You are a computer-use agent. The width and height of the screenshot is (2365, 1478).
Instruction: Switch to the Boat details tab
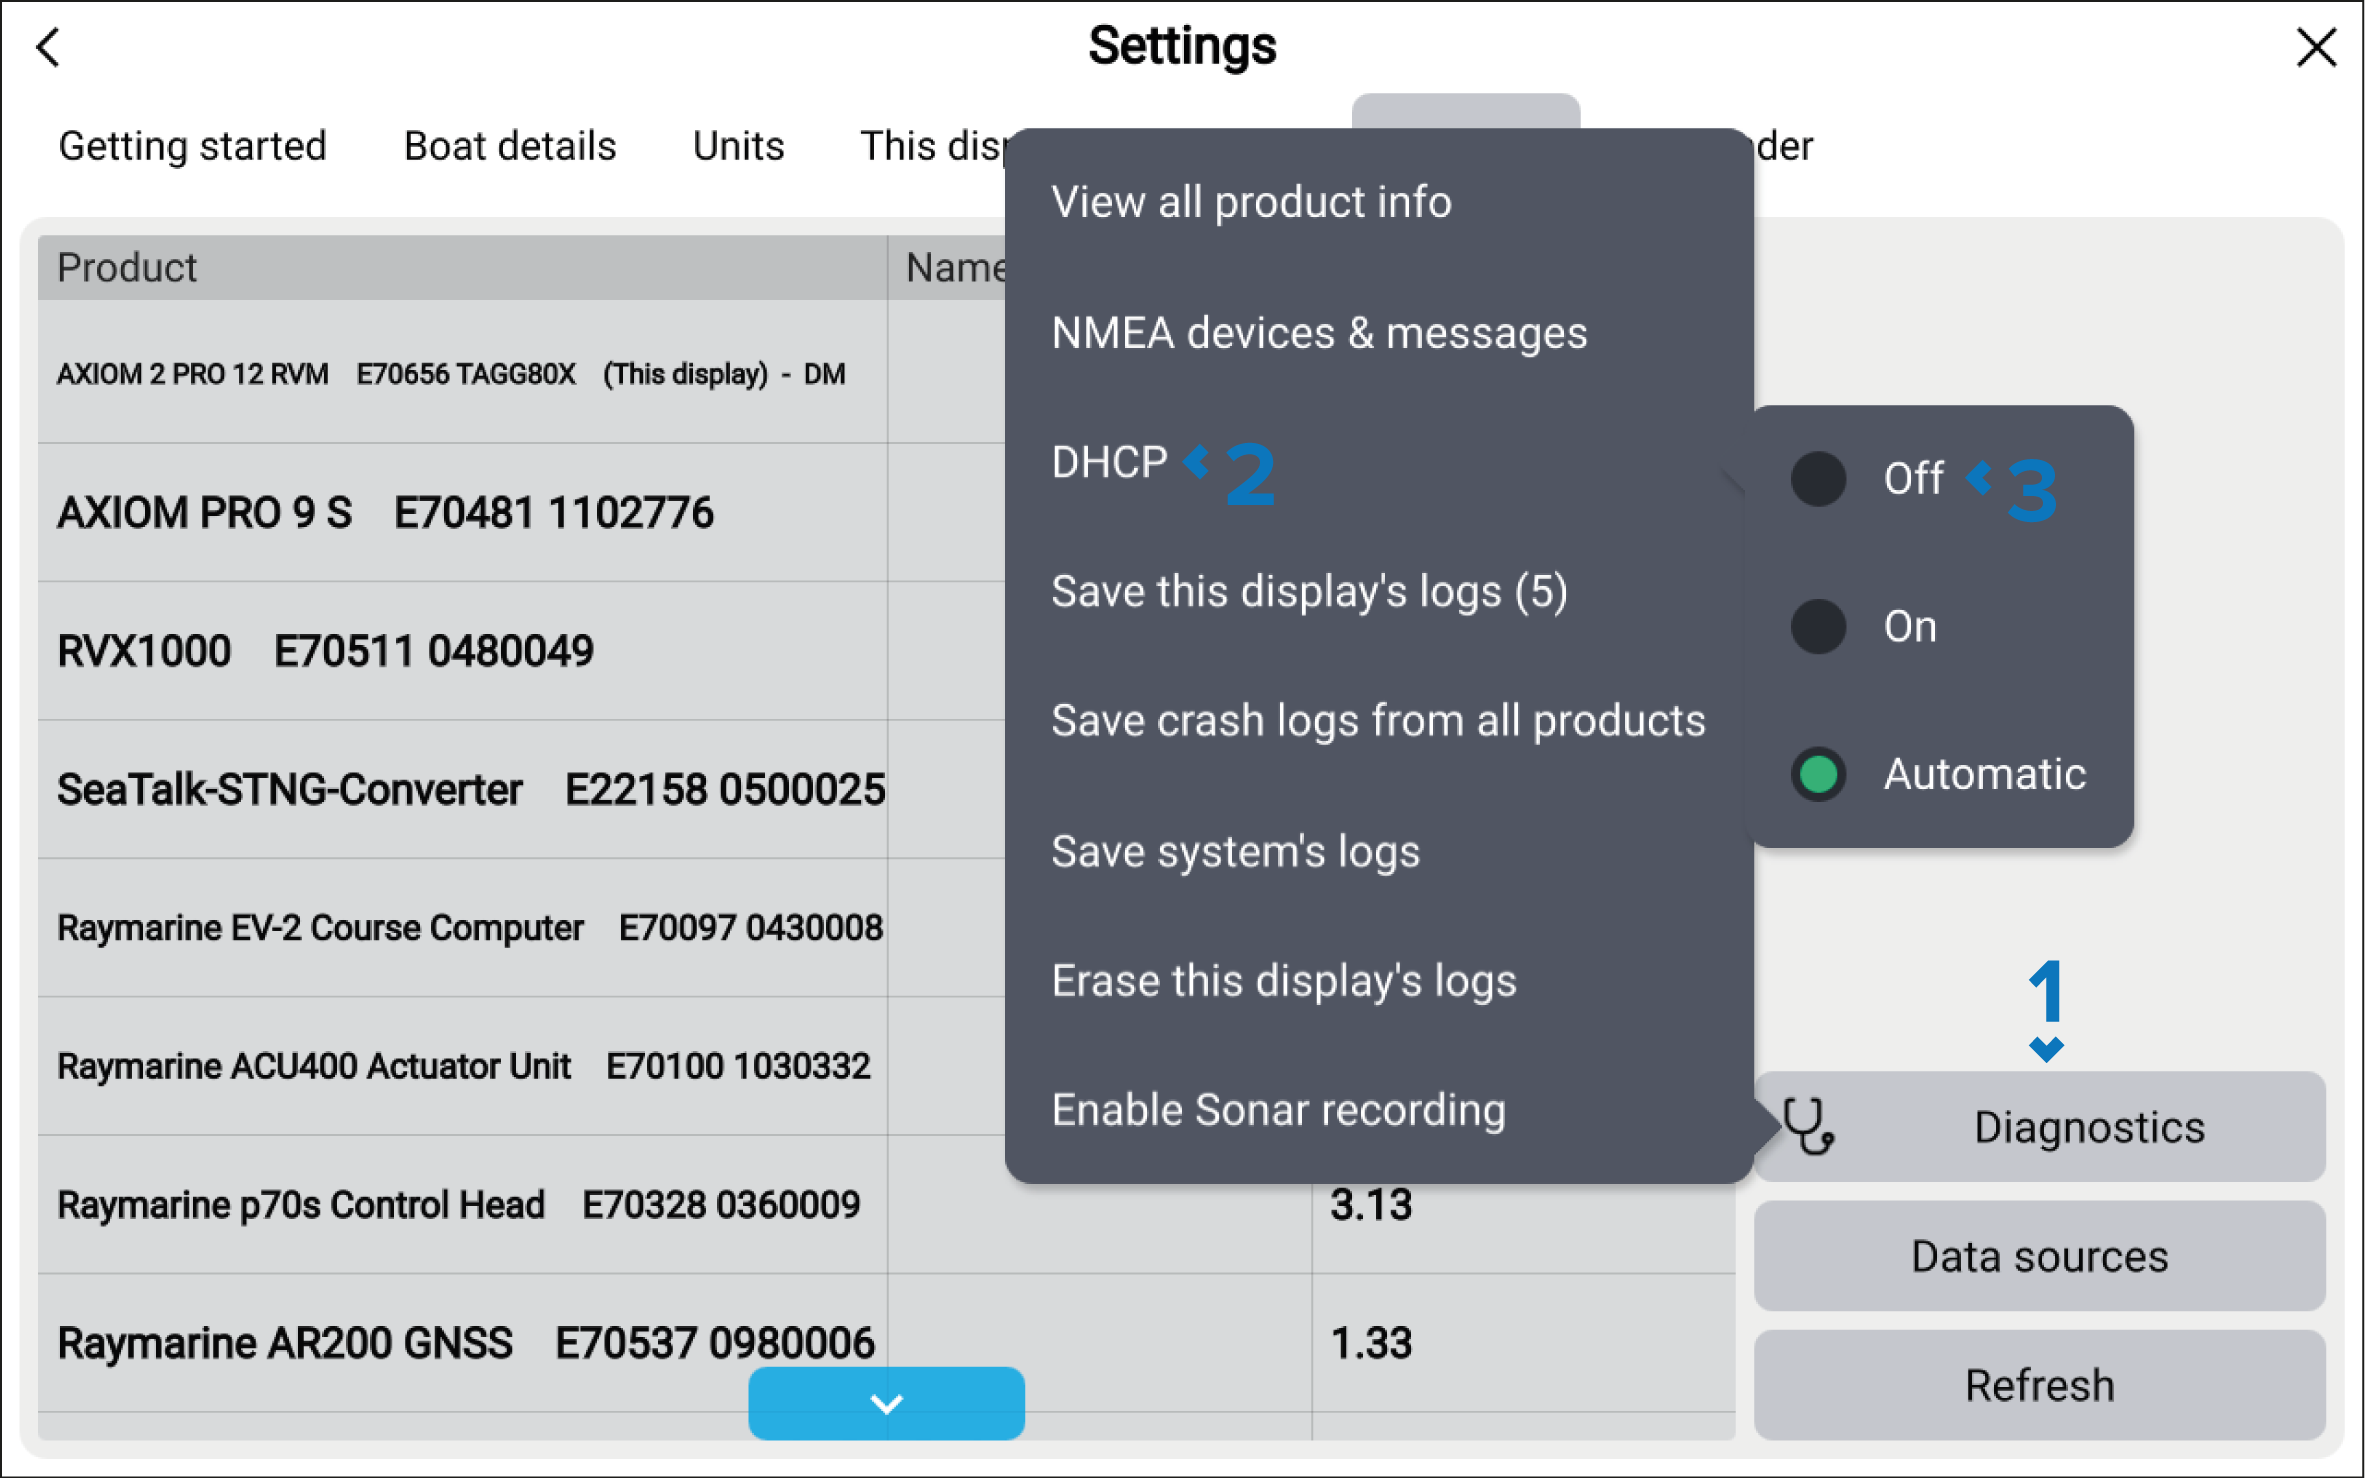[510, 146]
